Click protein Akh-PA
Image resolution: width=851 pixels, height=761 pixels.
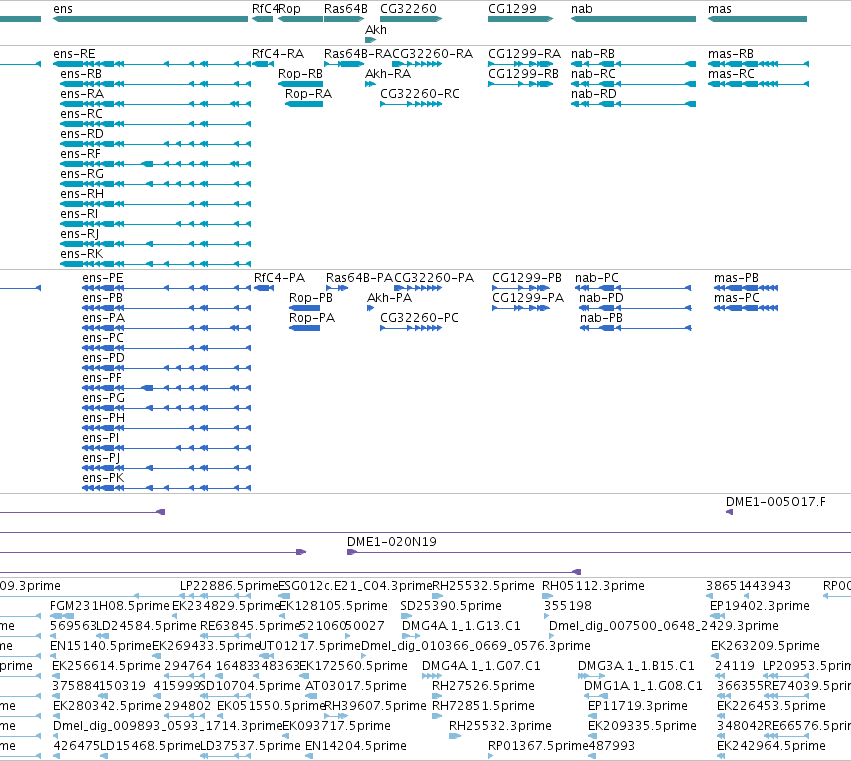click(x=371, y=308)
